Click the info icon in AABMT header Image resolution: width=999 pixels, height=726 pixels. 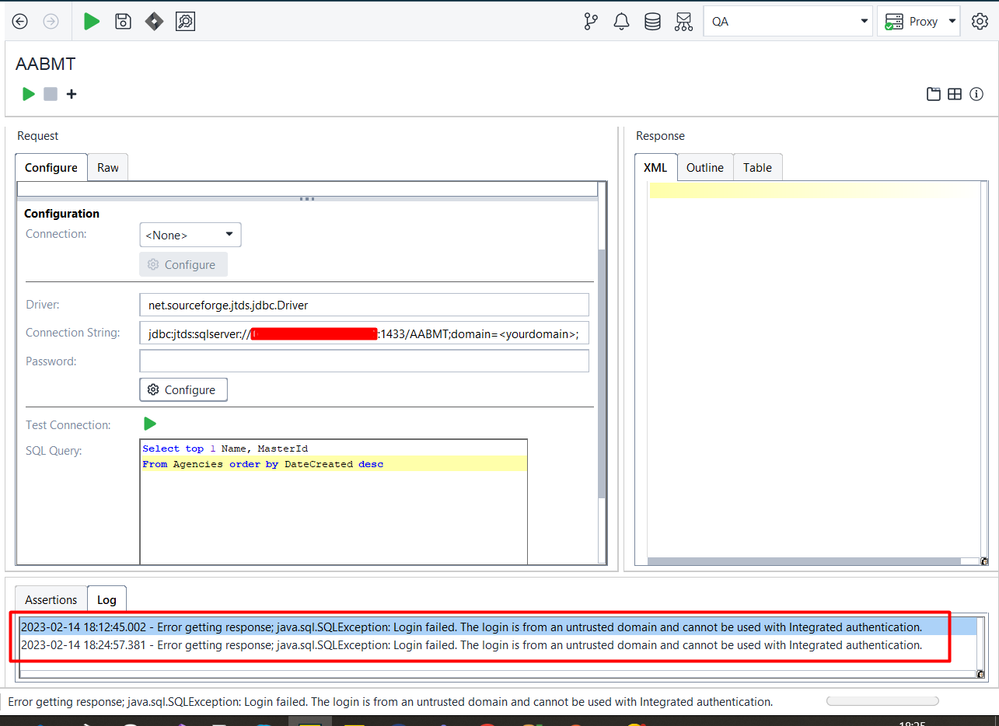click(976, 94)
